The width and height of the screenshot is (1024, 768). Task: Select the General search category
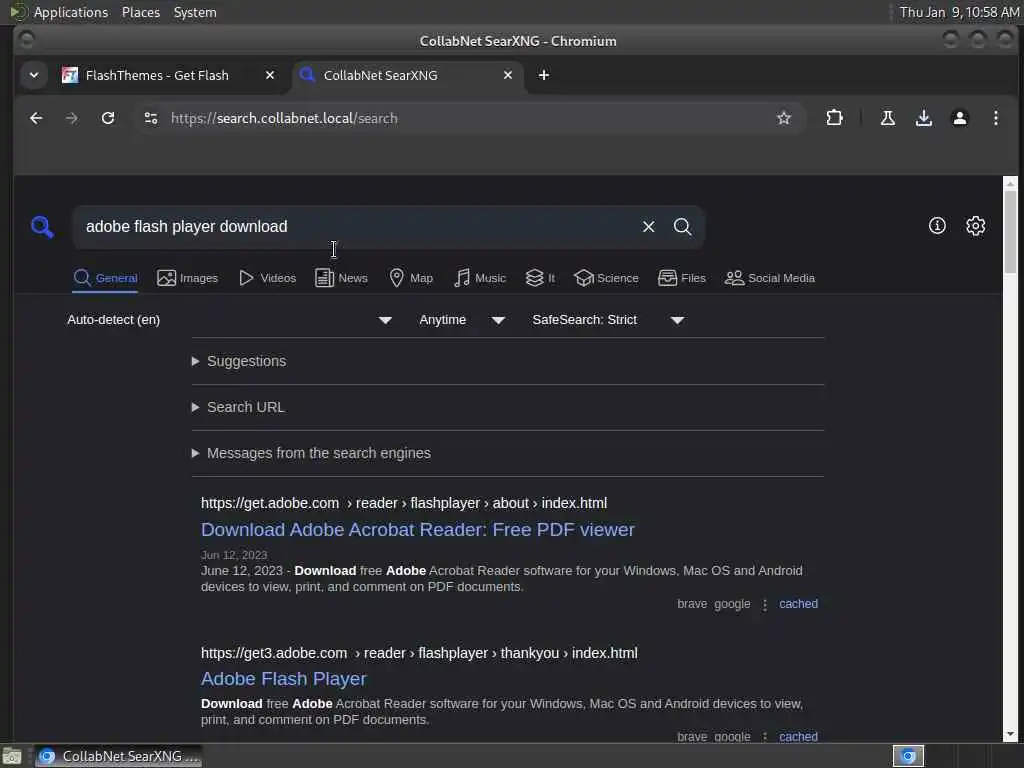pyautogui.click(x=105, y=278)
